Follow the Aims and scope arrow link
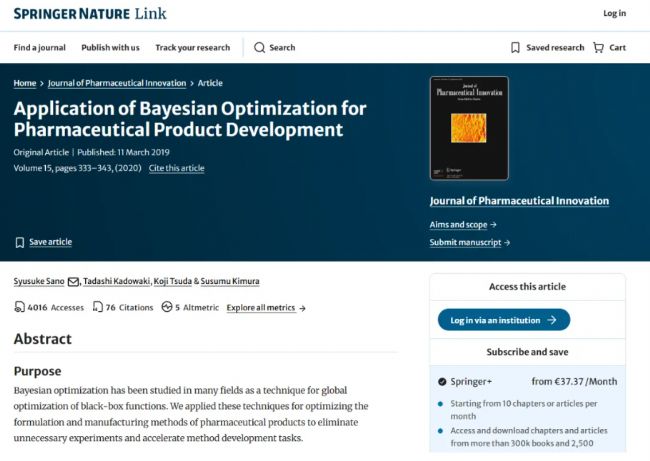This screenshot has height=461, width=650. pos(463,225)
